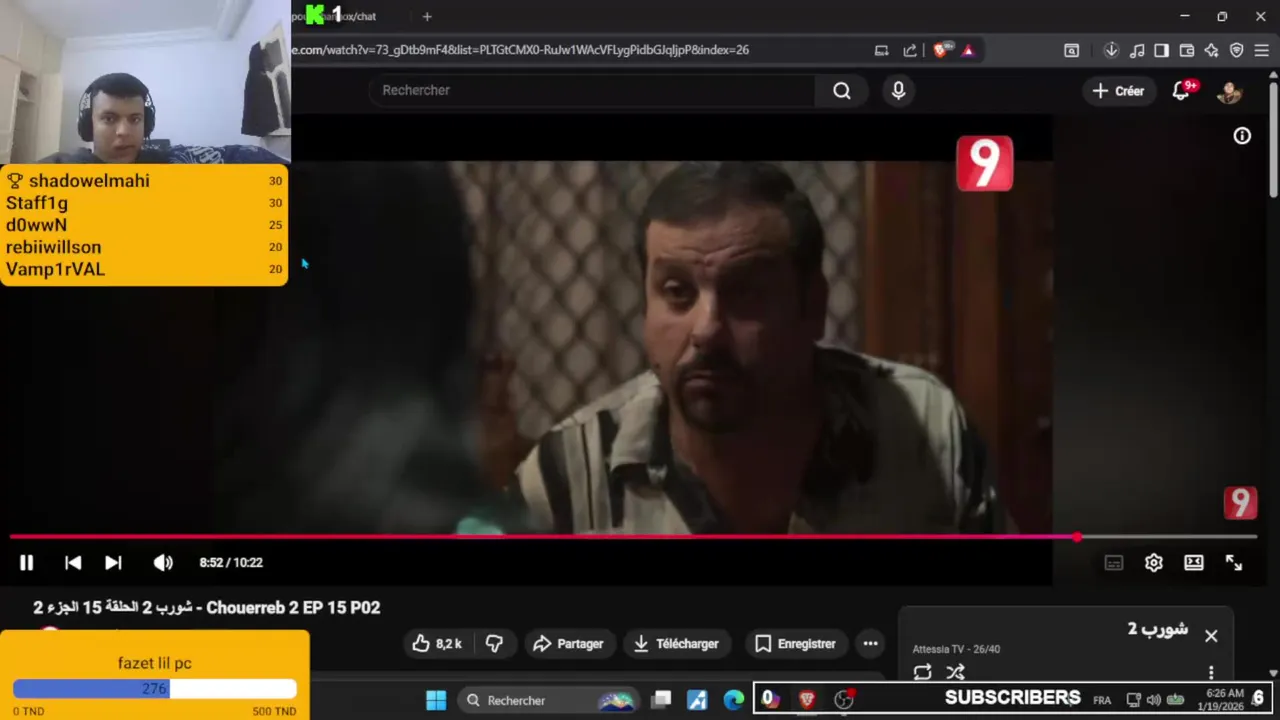This screenshot has height=720, width=1280.
Task: Toggle playlist loop
Action: [x=923, y=672]
